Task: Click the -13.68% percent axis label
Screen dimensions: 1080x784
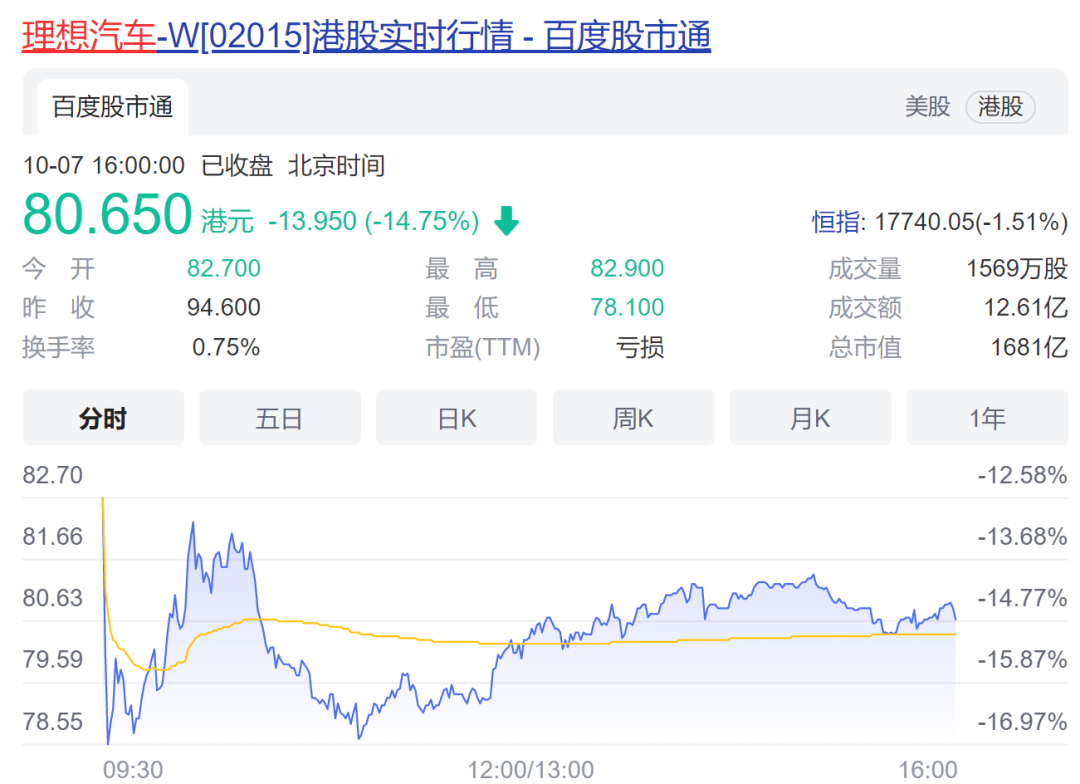Action: point(1022,536)
